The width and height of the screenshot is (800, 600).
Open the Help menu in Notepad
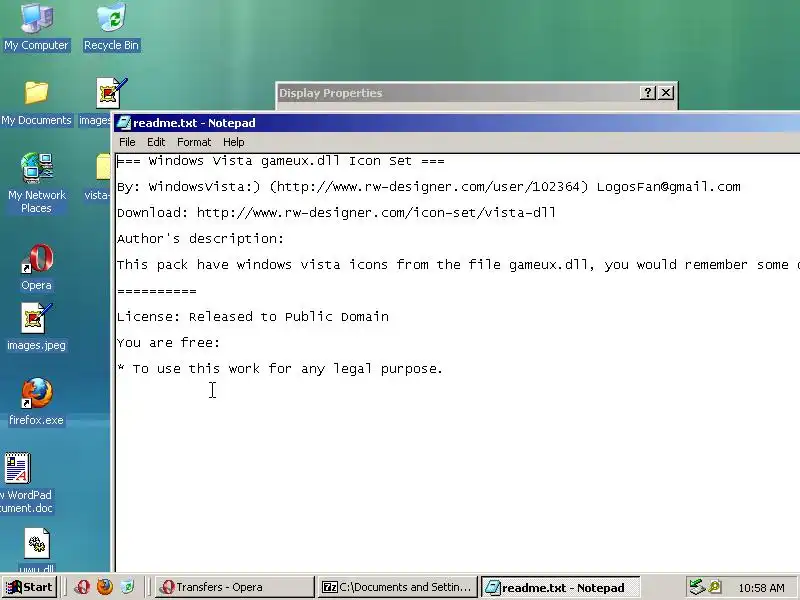coord(234,142)
